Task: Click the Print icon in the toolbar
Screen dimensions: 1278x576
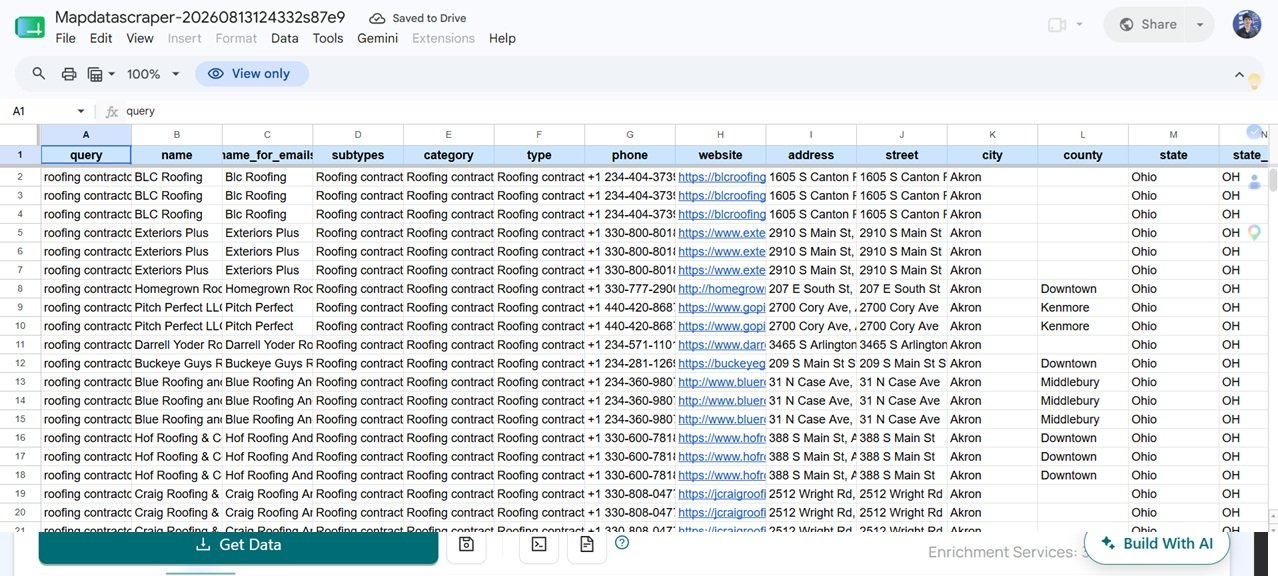Action: point(69,74)
